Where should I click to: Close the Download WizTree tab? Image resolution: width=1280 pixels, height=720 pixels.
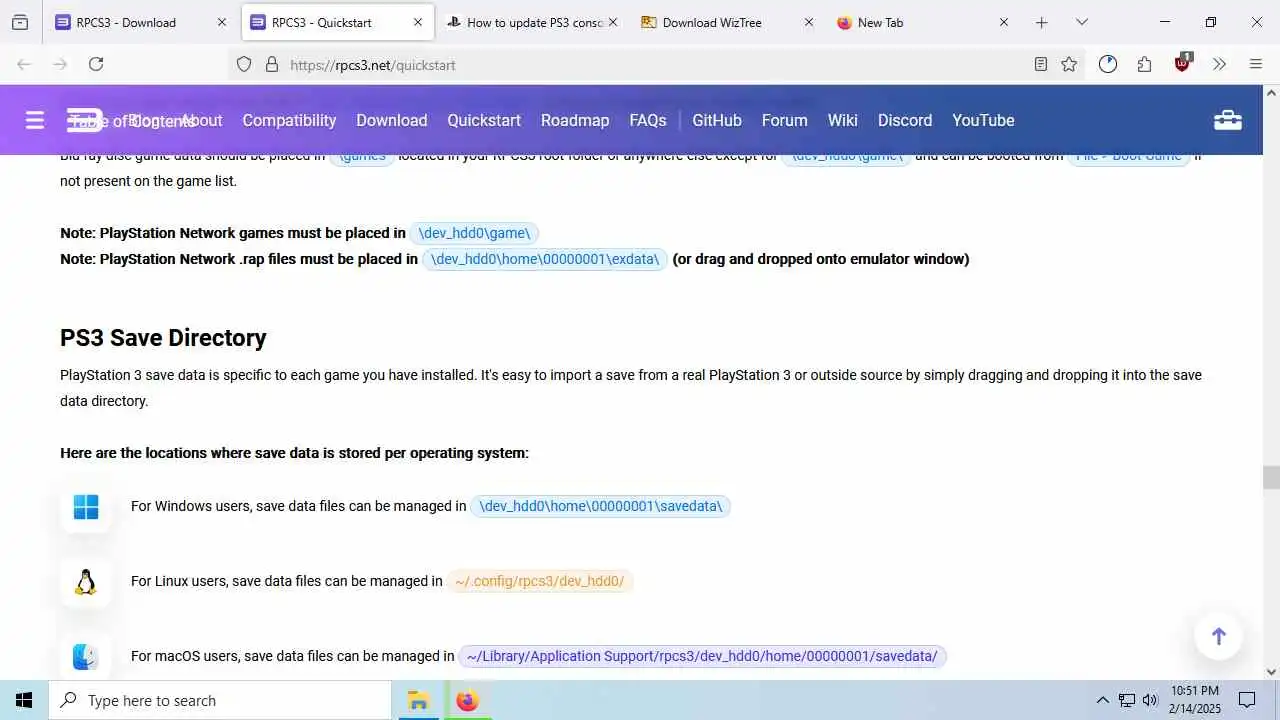click(808, 22)
